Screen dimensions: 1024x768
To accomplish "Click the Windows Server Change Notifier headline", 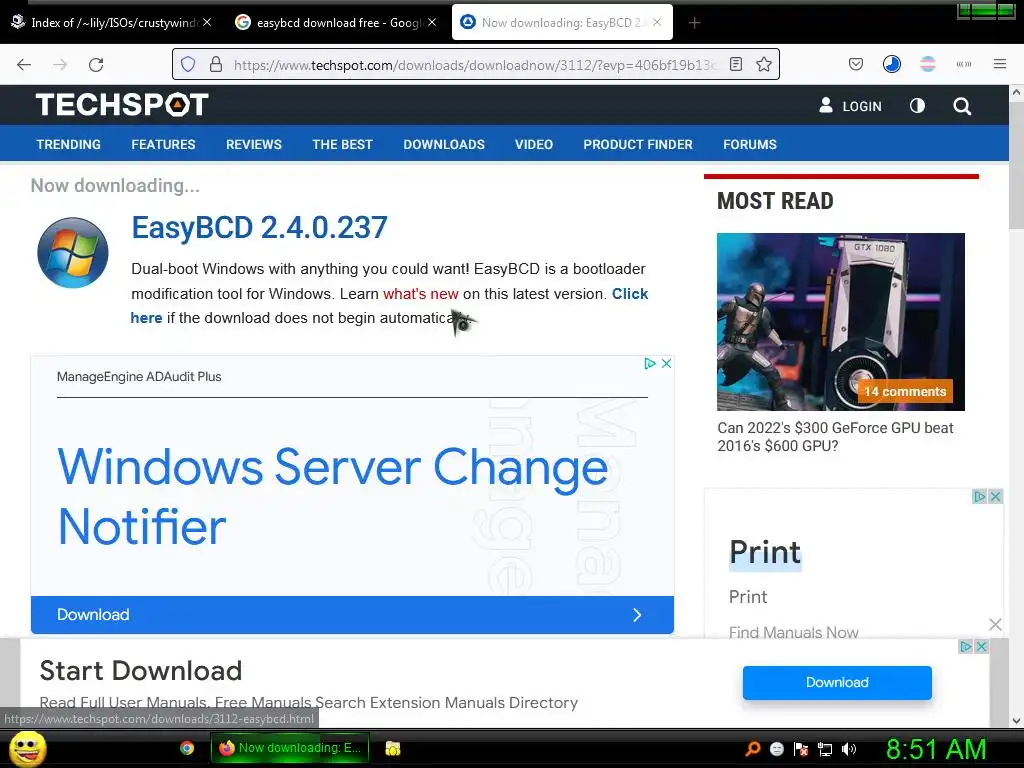I will coord(332,496).
